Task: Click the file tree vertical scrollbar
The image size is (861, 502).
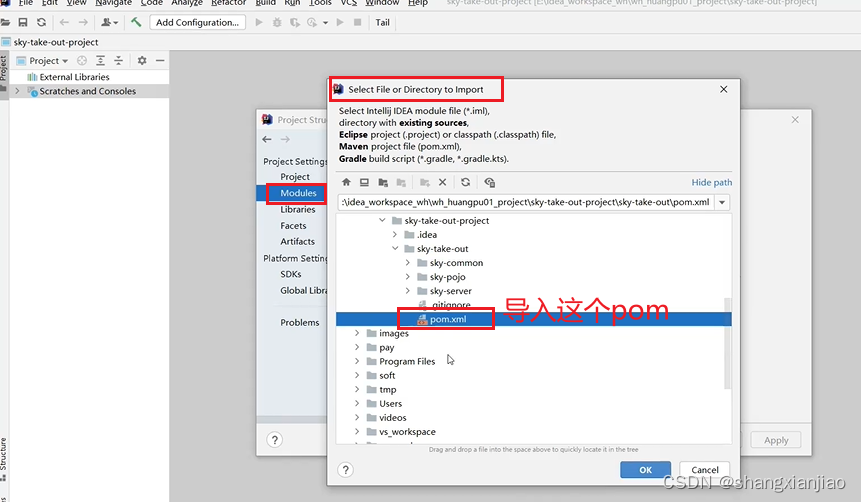Action: click(x=728, y=343)
